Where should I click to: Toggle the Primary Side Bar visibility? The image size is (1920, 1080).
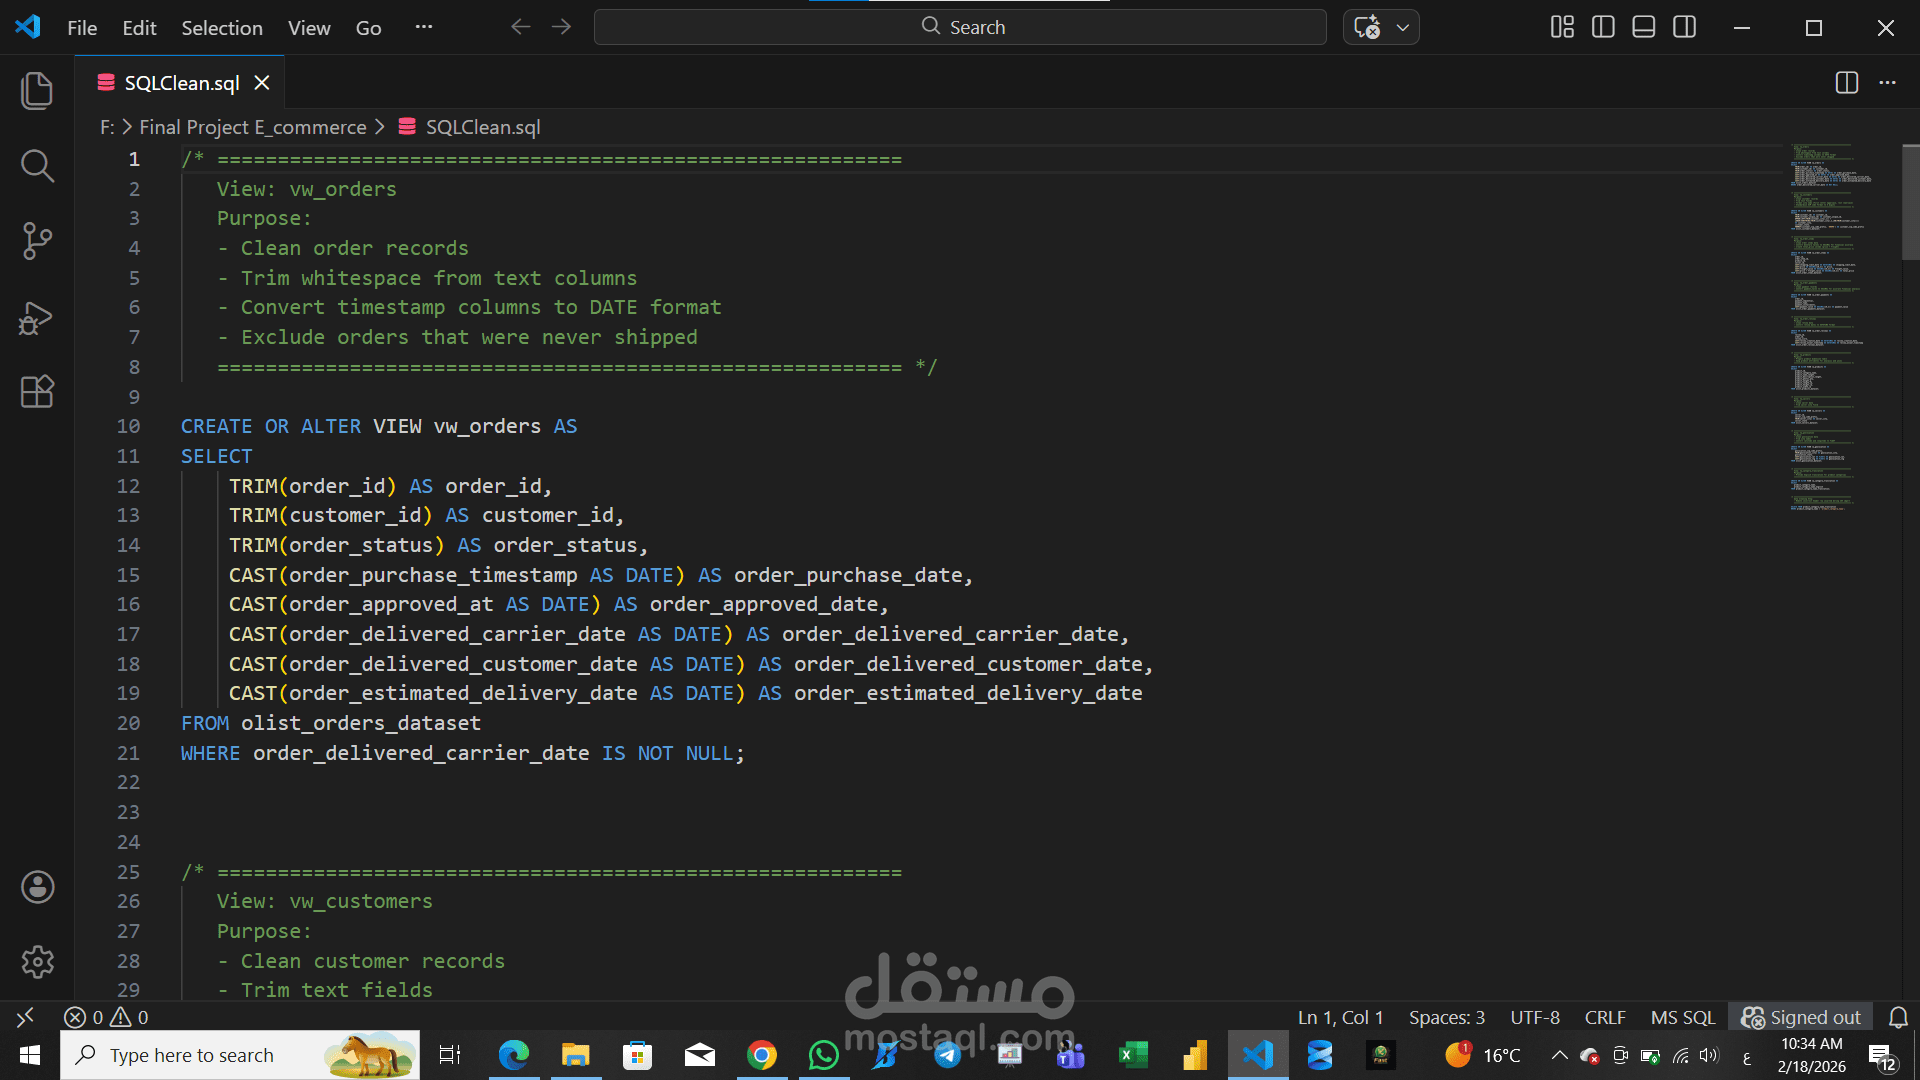point(1602,27)
